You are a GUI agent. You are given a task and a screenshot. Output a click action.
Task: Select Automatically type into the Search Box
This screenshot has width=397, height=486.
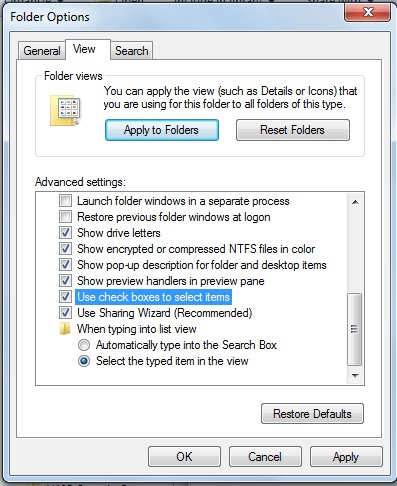(x=84, y=345)
